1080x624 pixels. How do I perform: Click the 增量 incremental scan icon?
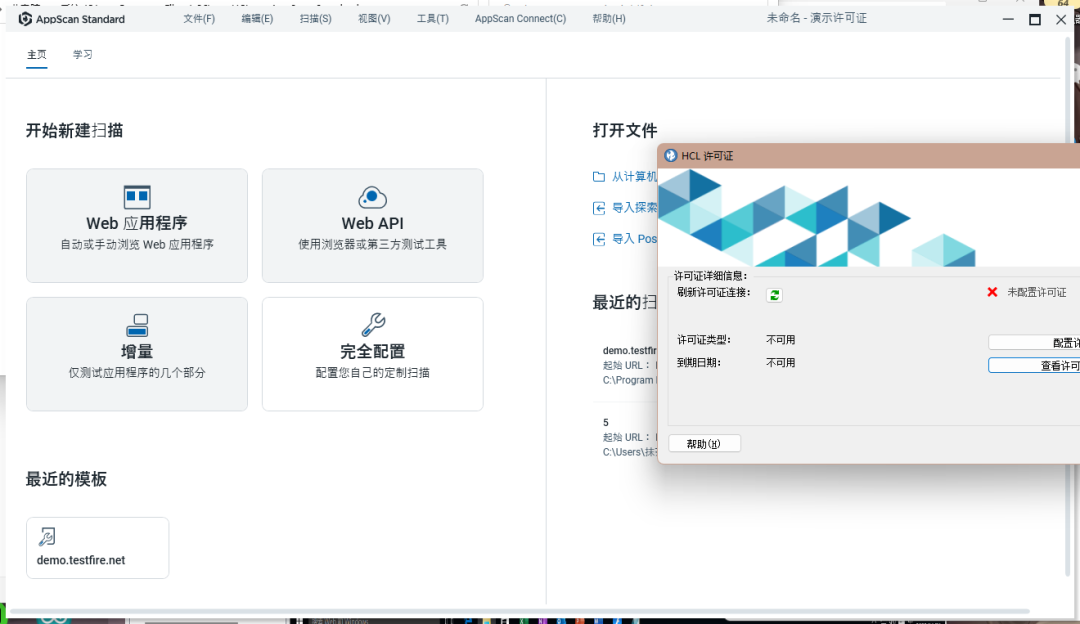click(137, 325)
